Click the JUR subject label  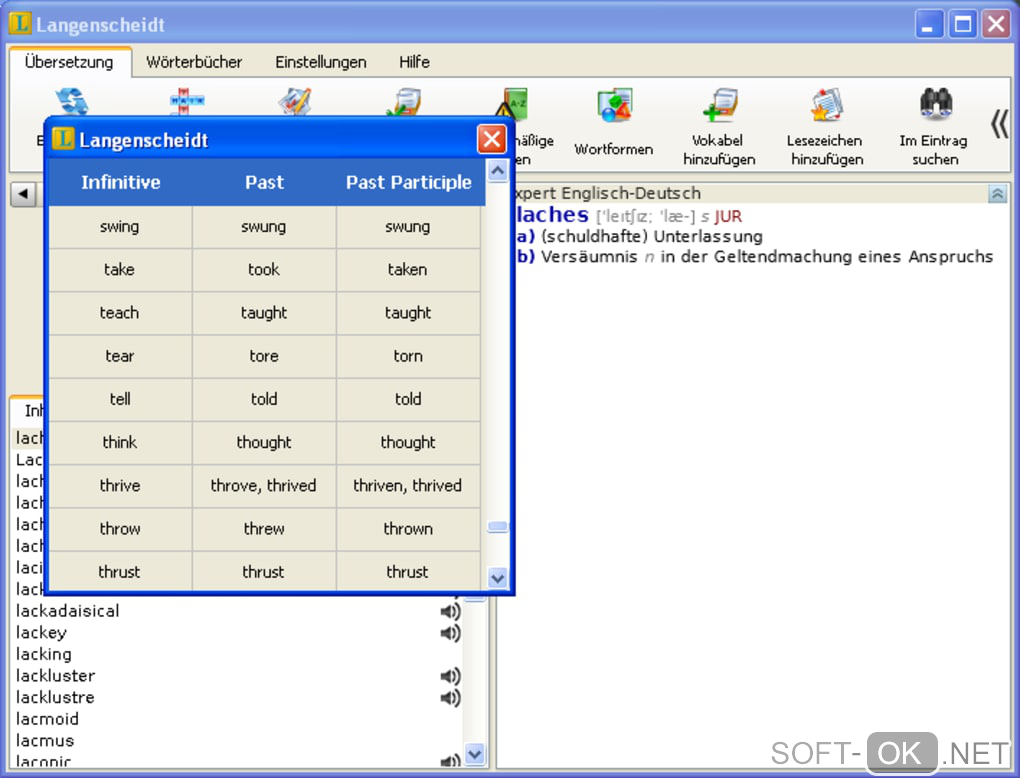pos(728,216)
